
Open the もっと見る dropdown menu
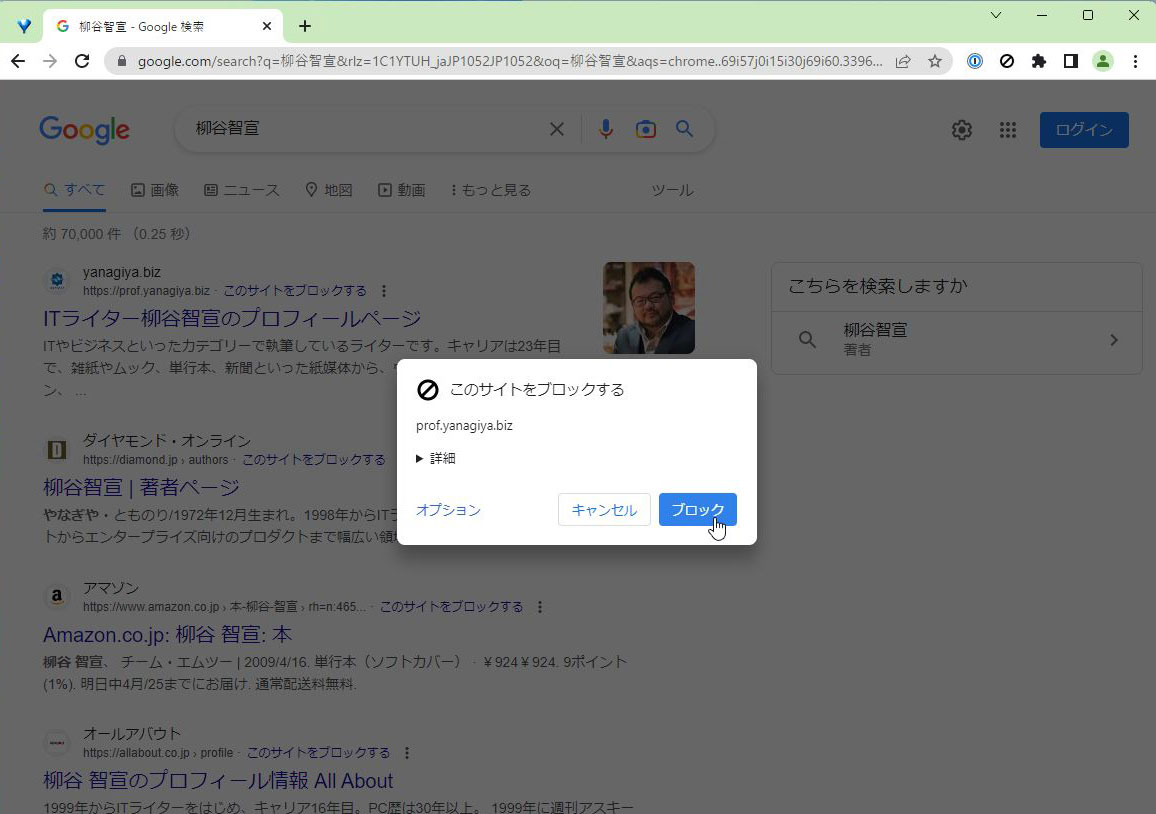(491, 190)
